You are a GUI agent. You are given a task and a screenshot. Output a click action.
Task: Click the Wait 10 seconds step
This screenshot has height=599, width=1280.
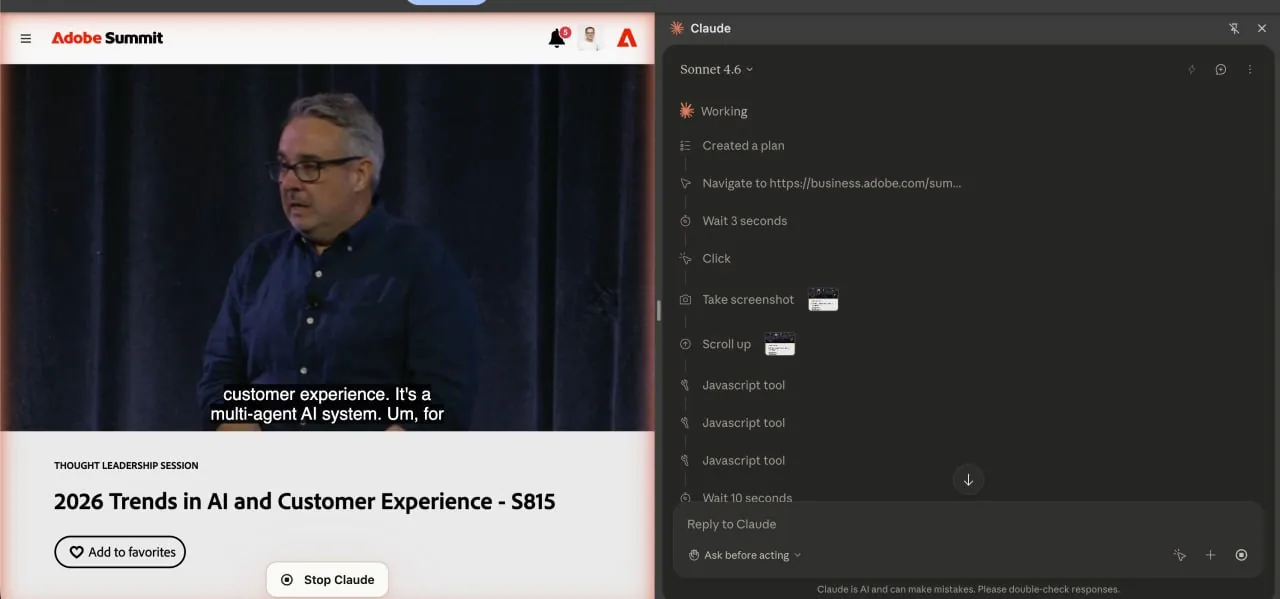click(x=747, y=497)
